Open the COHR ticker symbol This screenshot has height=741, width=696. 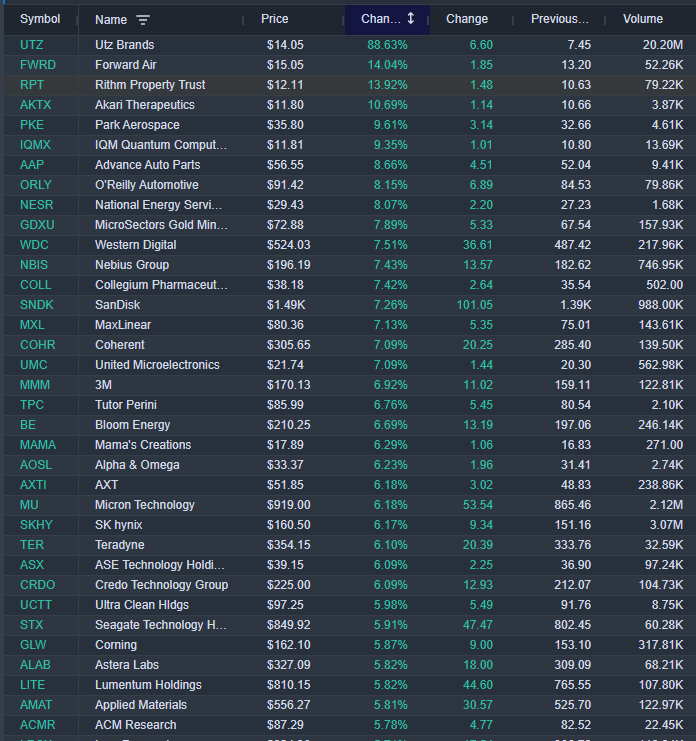[37, 345]
